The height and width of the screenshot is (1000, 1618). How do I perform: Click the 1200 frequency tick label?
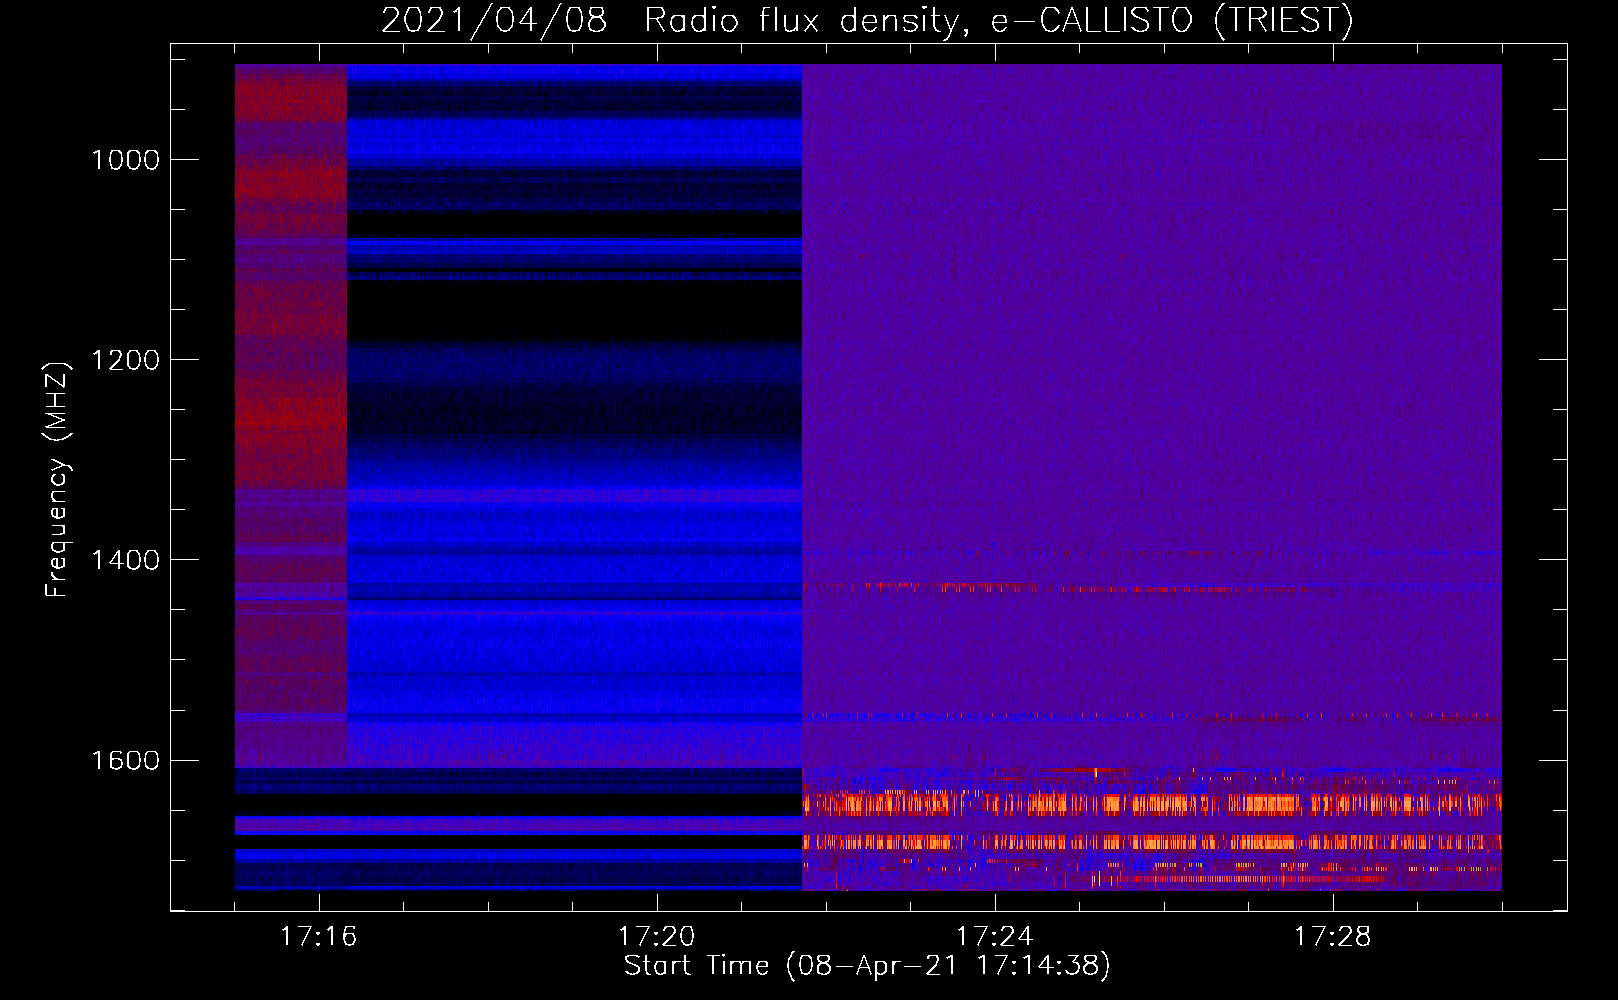coord(125,360)
